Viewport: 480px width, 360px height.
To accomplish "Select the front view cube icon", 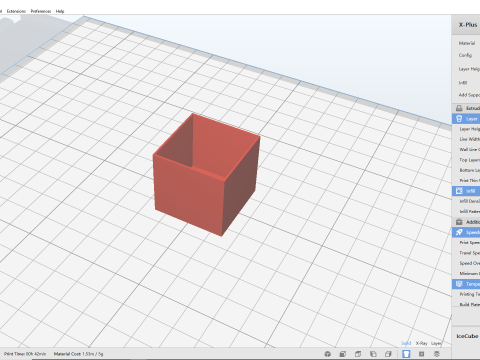I will tap(343, 354).
